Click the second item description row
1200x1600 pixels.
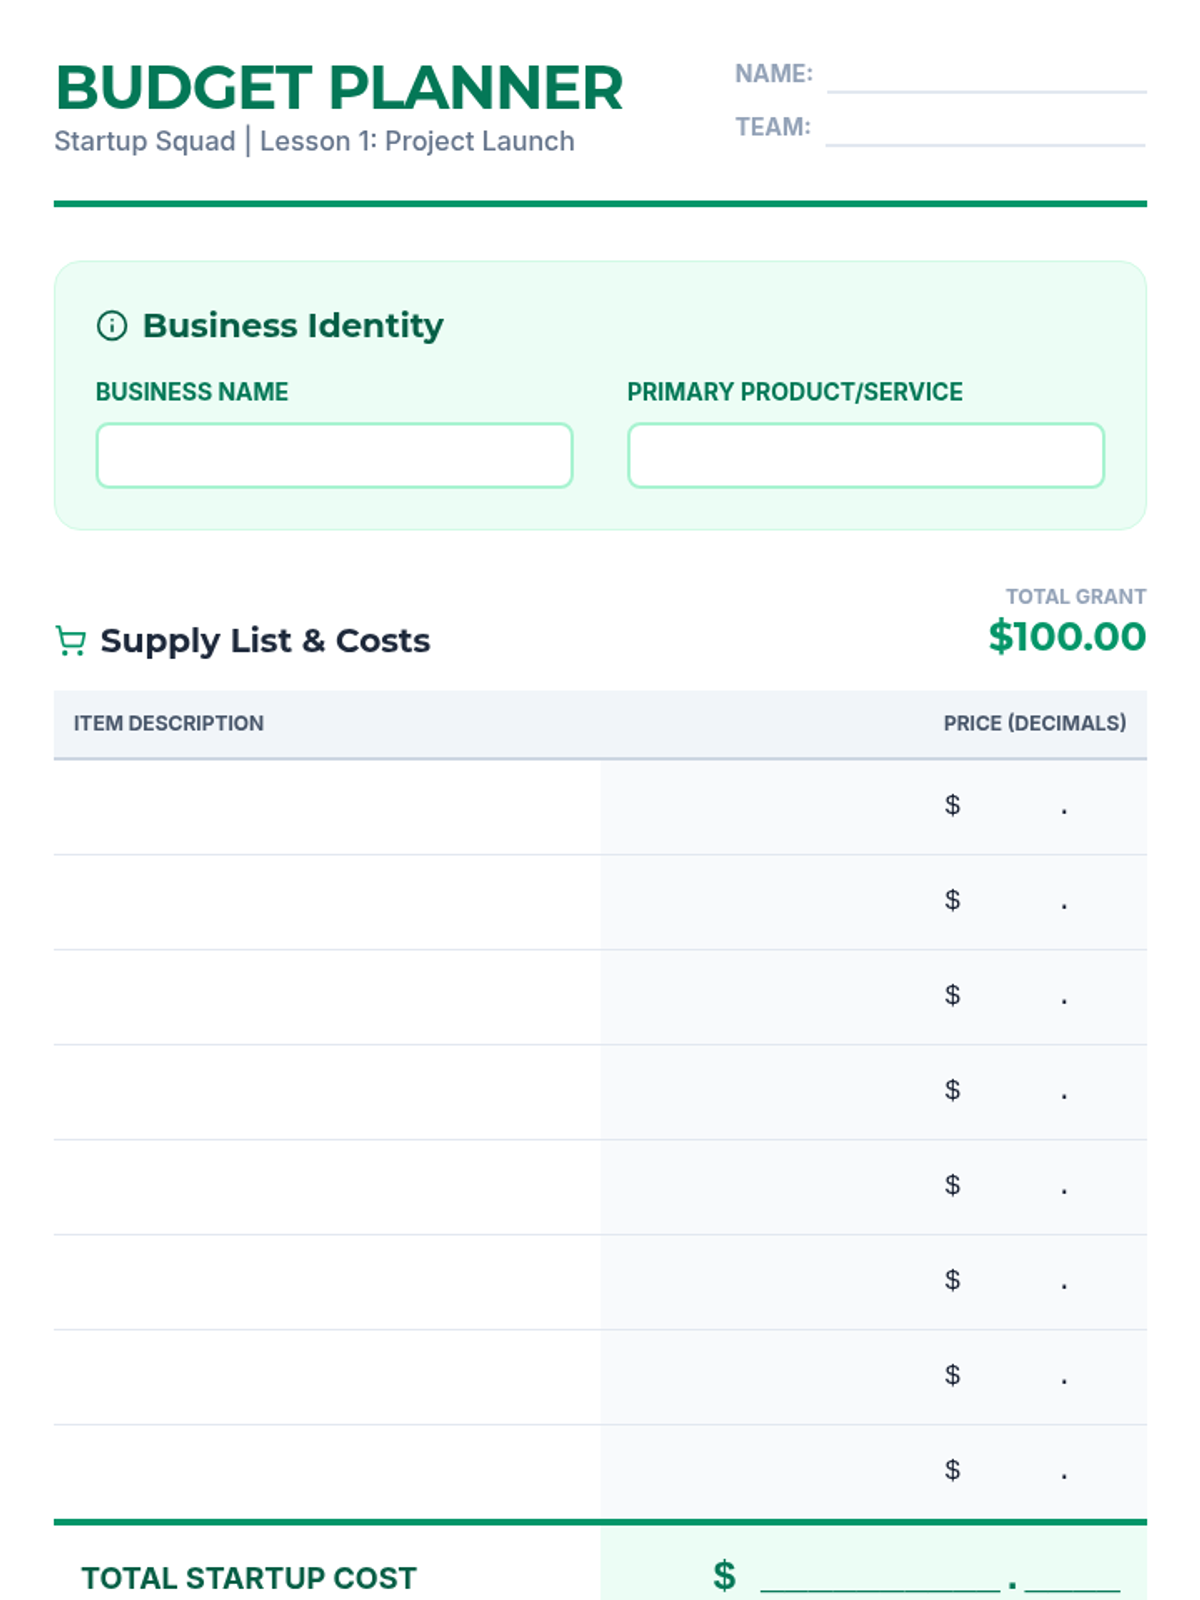point(327,902)
